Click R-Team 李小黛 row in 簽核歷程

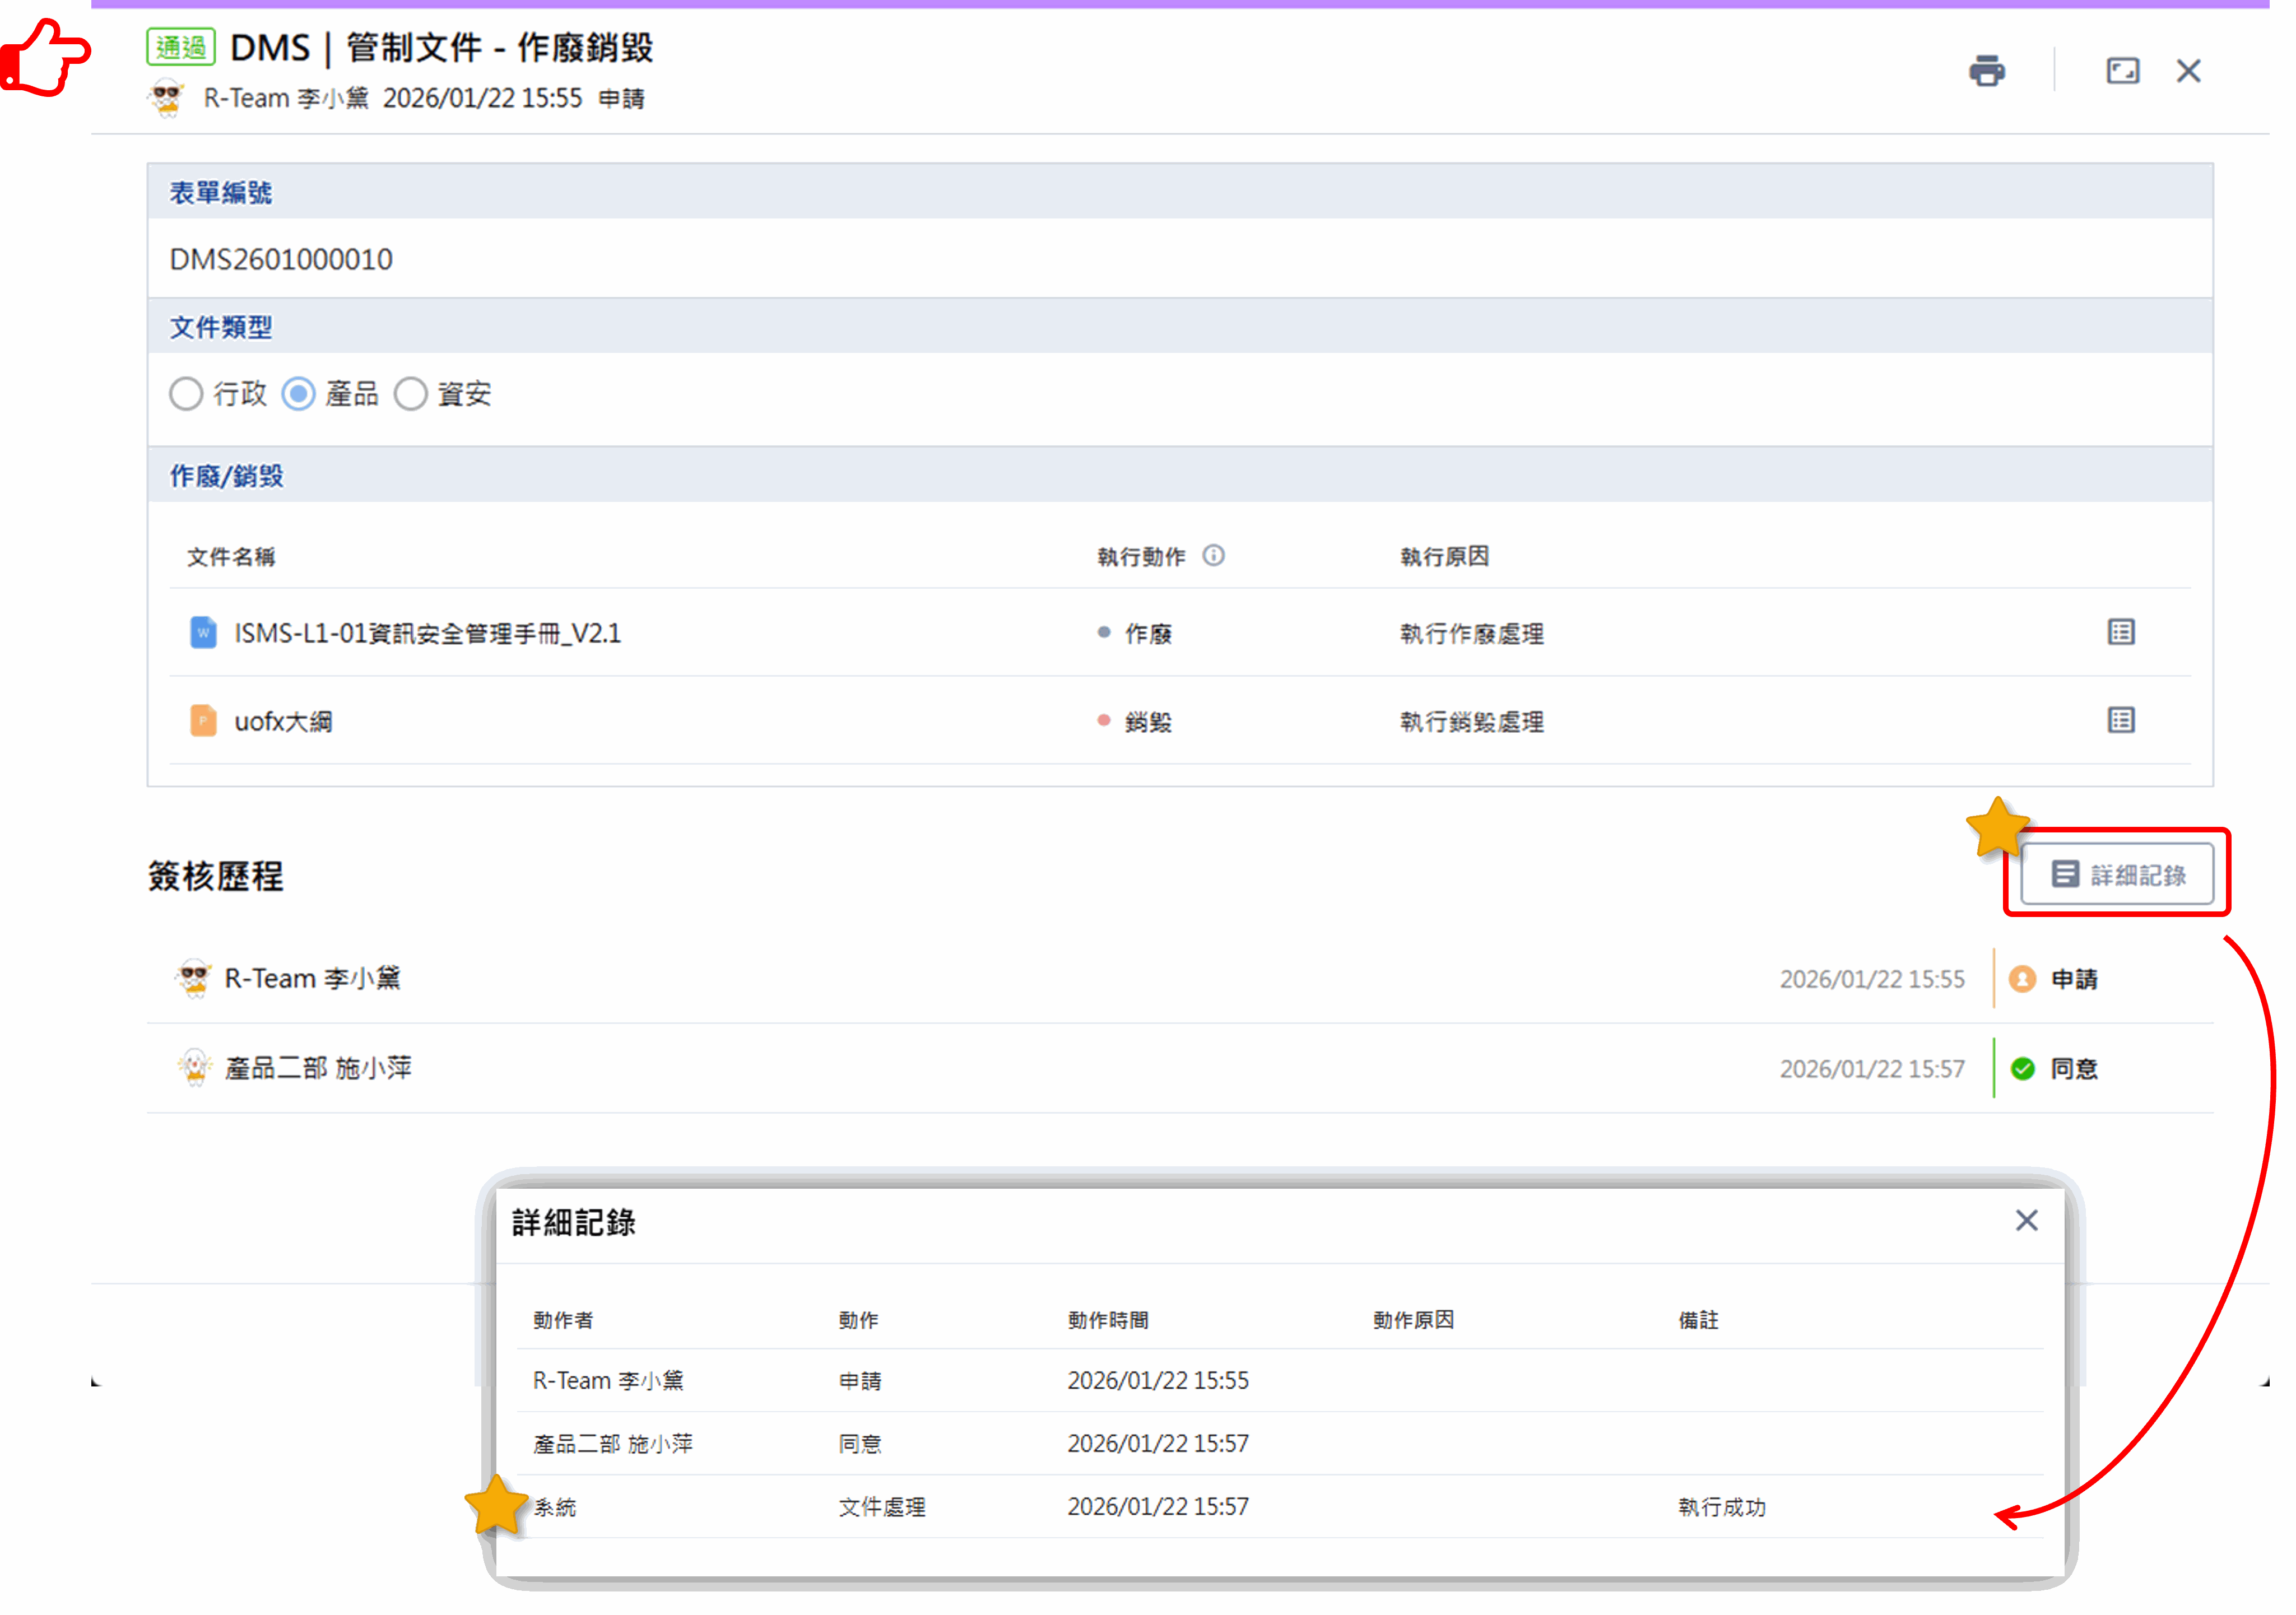click(312, 978)
